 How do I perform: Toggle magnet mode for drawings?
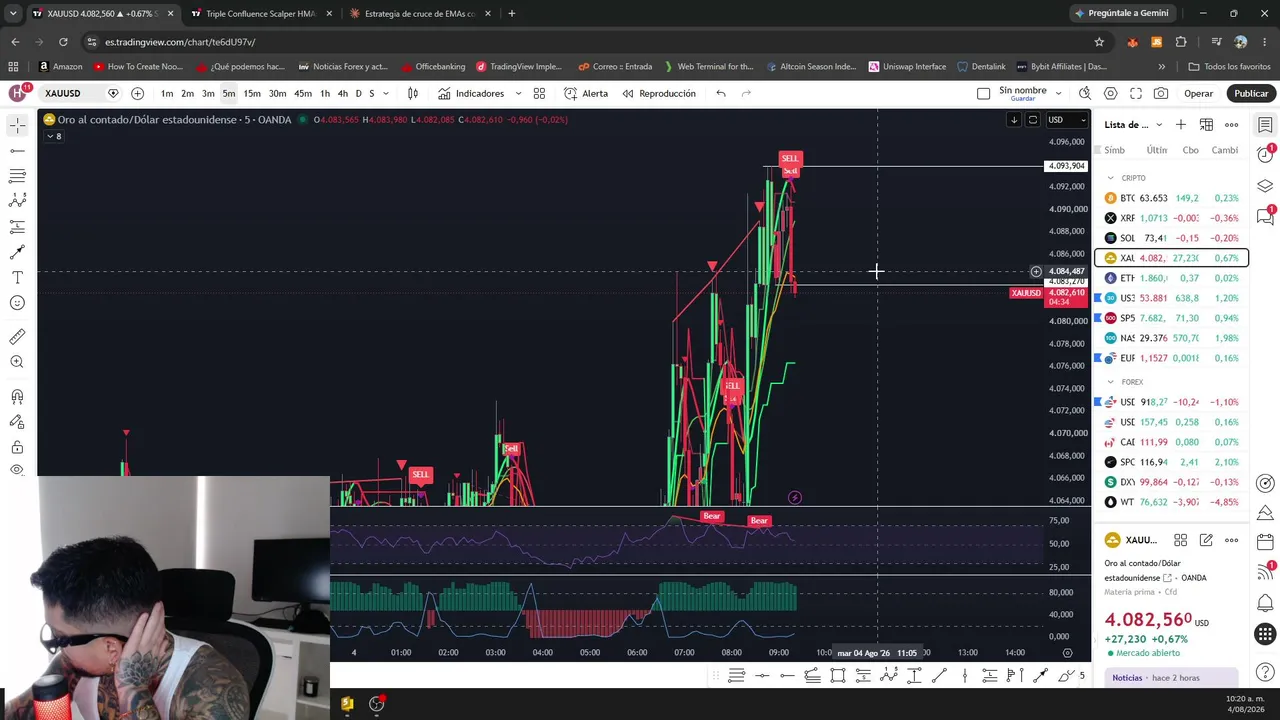(17, 397)
